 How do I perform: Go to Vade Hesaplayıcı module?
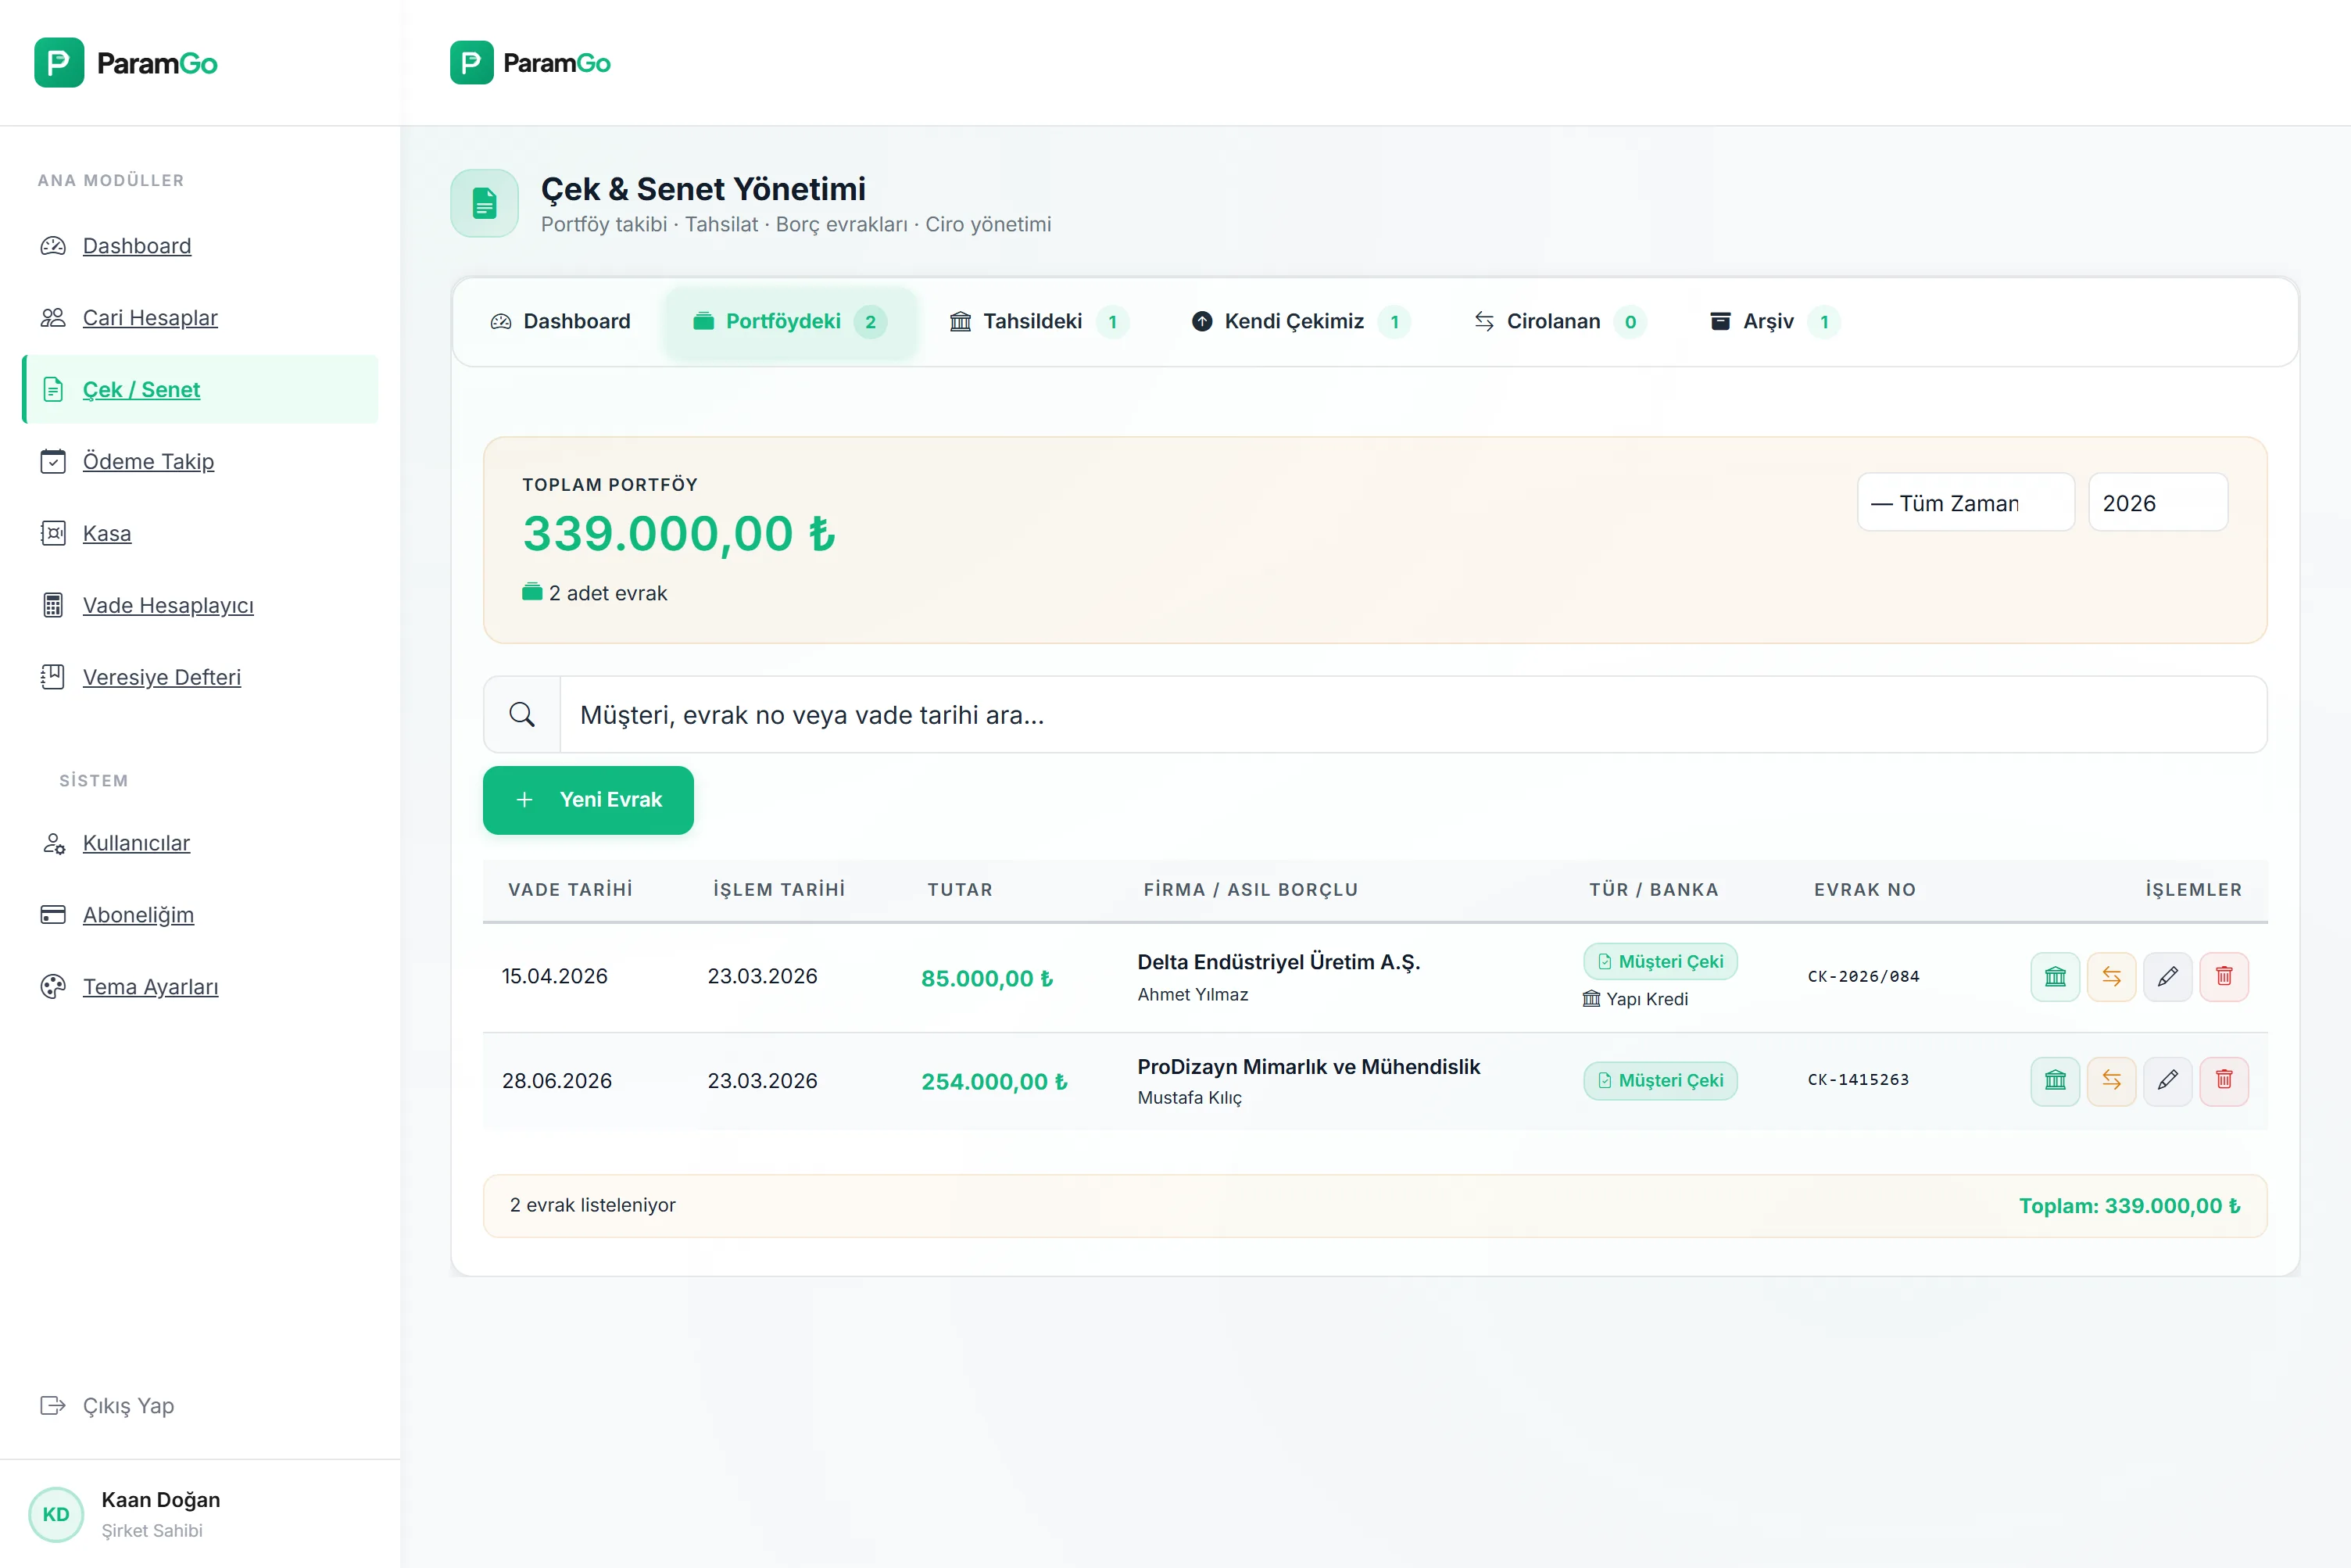168,605
